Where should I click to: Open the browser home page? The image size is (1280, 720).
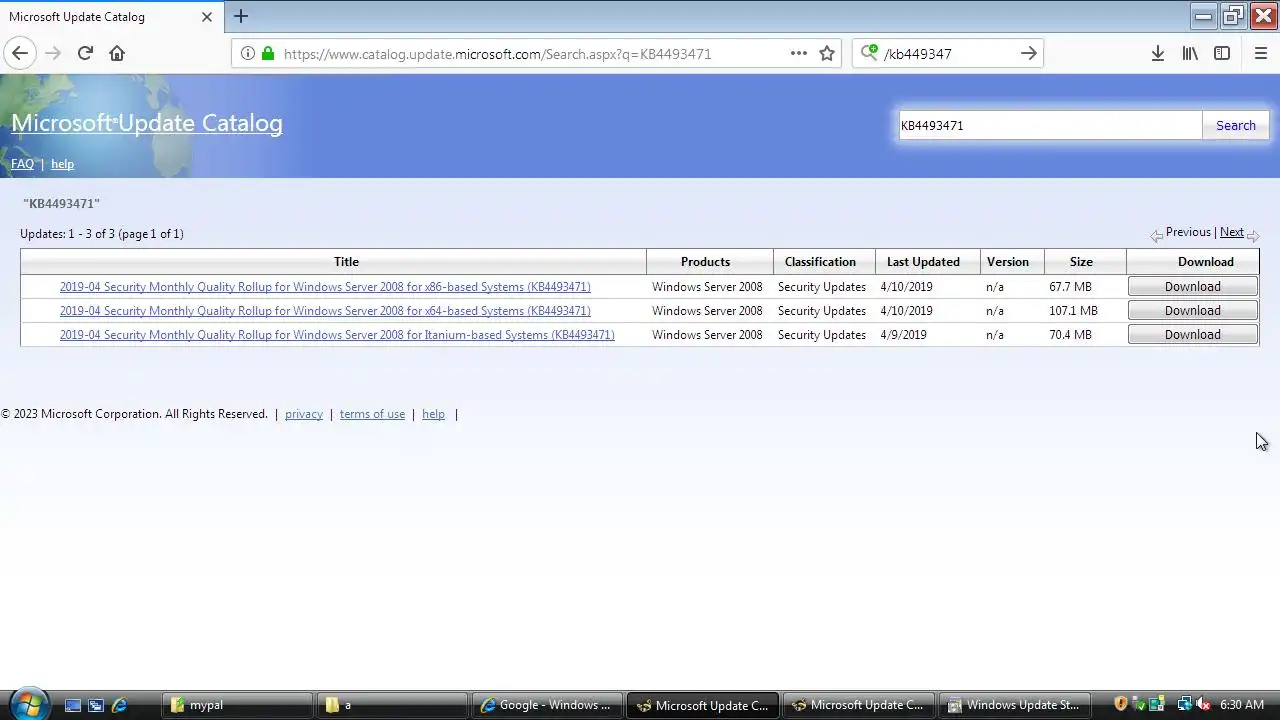pyautogui.click(x=117, y=53)
